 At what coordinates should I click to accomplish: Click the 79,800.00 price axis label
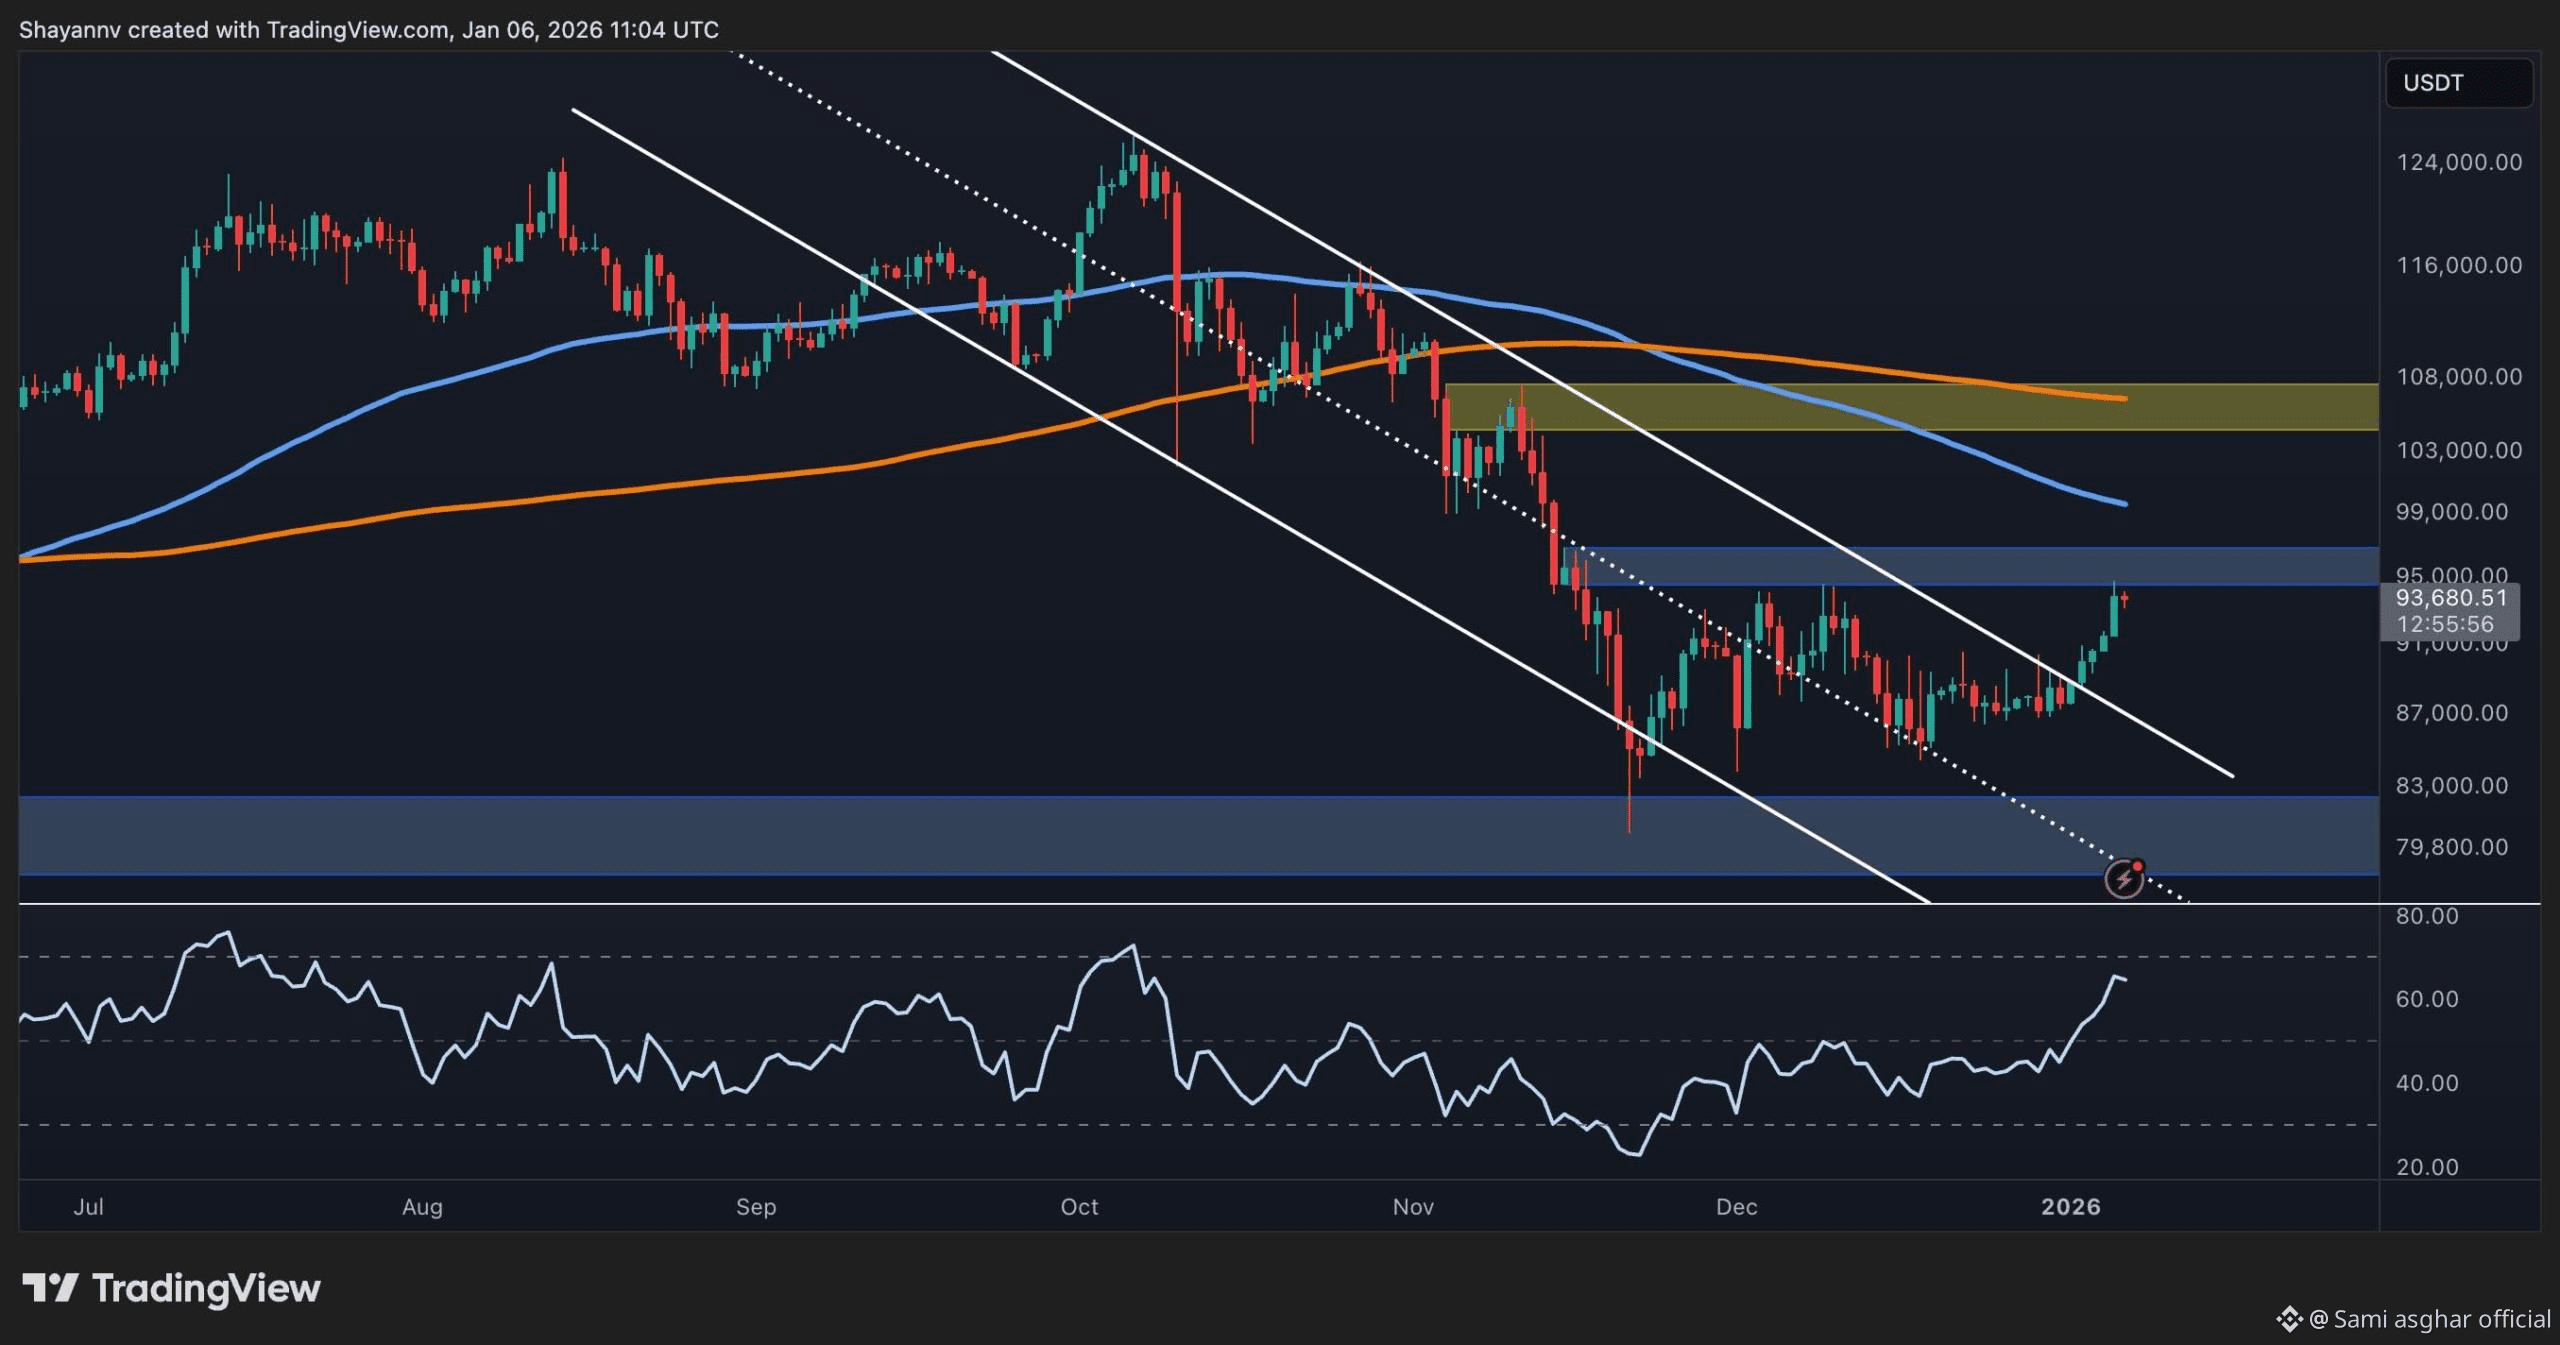[x=2452, y=847]
